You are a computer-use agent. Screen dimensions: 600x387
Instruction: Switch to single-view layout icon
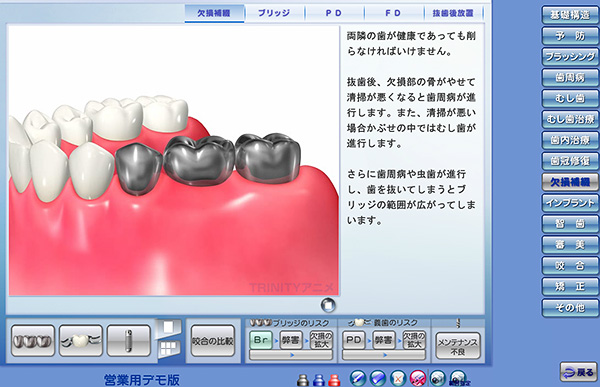pyautogui.click(x=168, y=327)
